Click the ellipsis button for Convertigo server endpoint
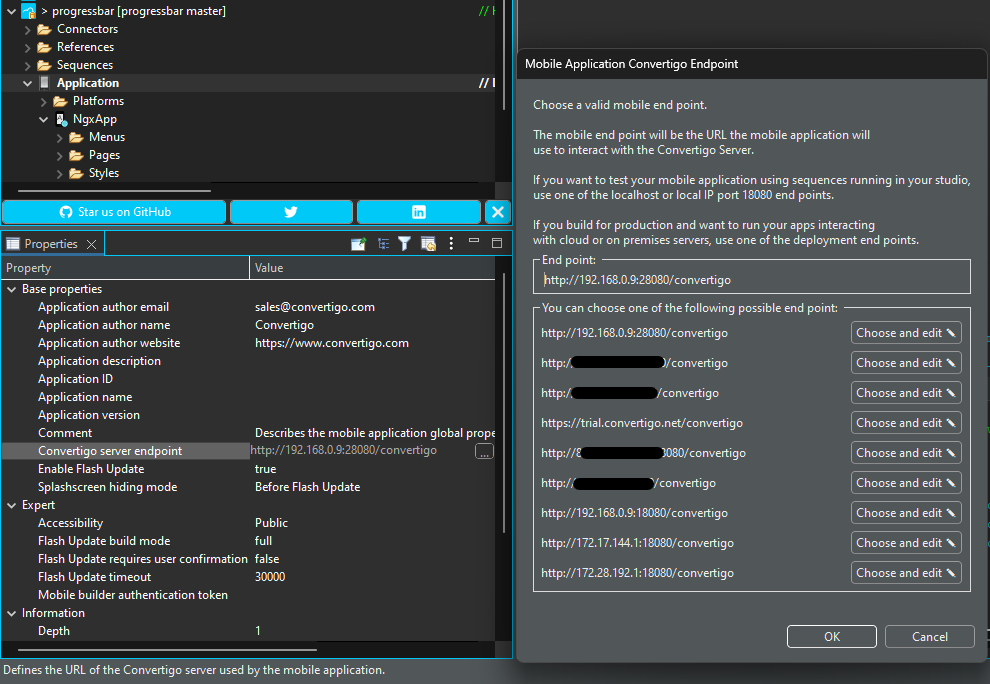This screenshot has width=990, height=684. [484, 452]
